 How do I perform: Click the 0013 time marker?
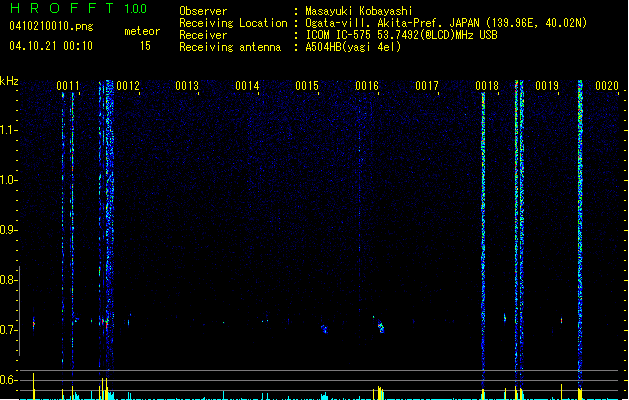pos(187,86)
